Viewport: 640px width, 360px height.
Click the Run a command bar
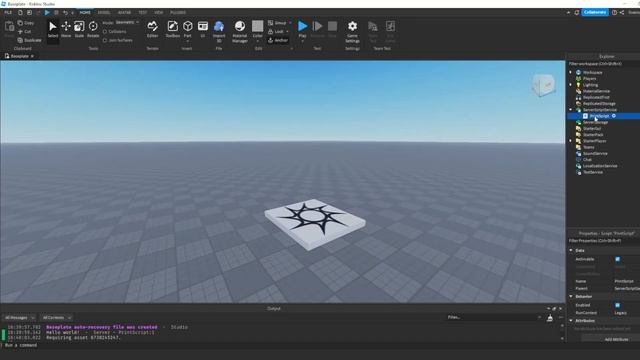click(x=282, y=345)
